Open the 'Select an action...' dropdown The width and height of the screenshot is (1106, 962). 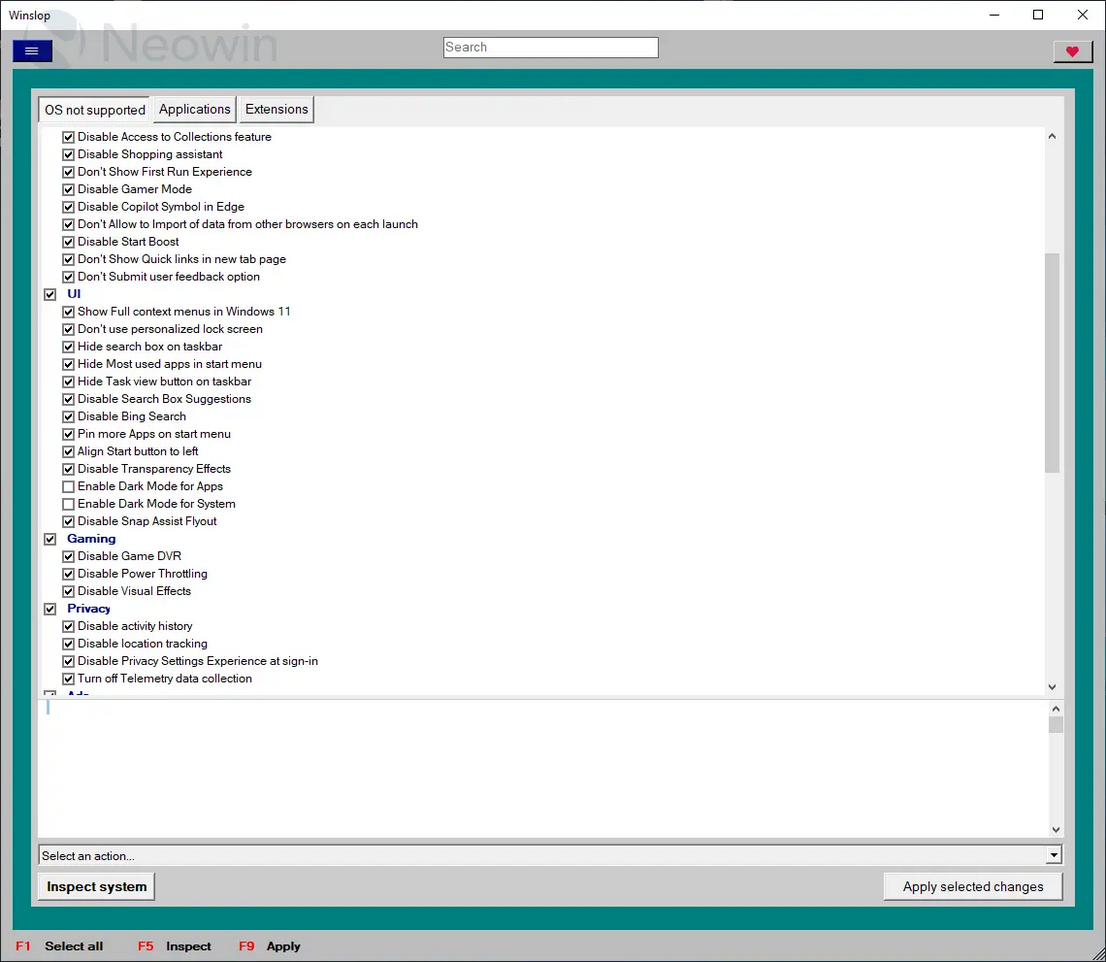tap(1053, 856)
